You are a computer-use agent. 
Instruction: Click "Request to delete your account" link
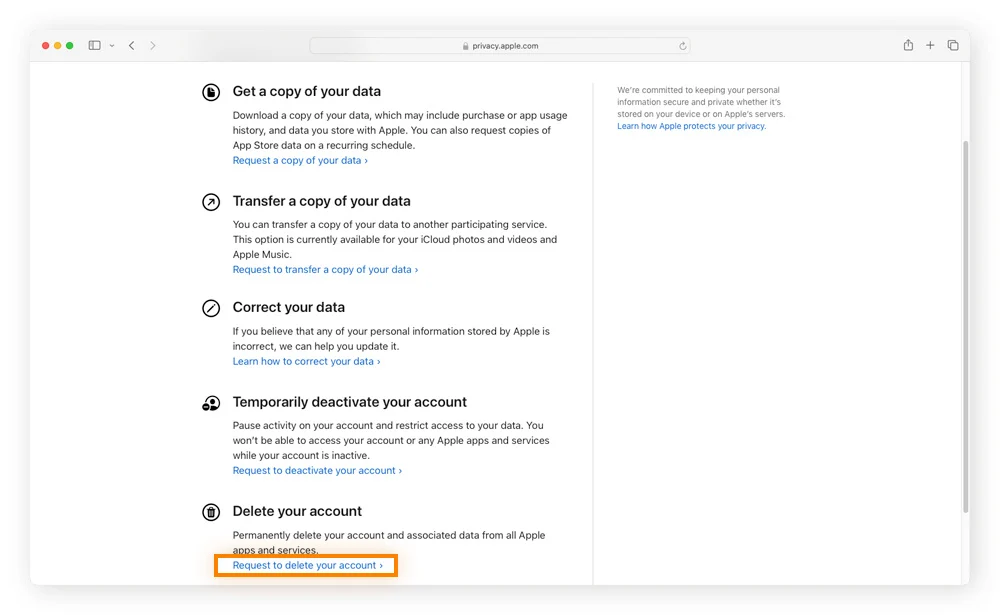coord(307,565)
